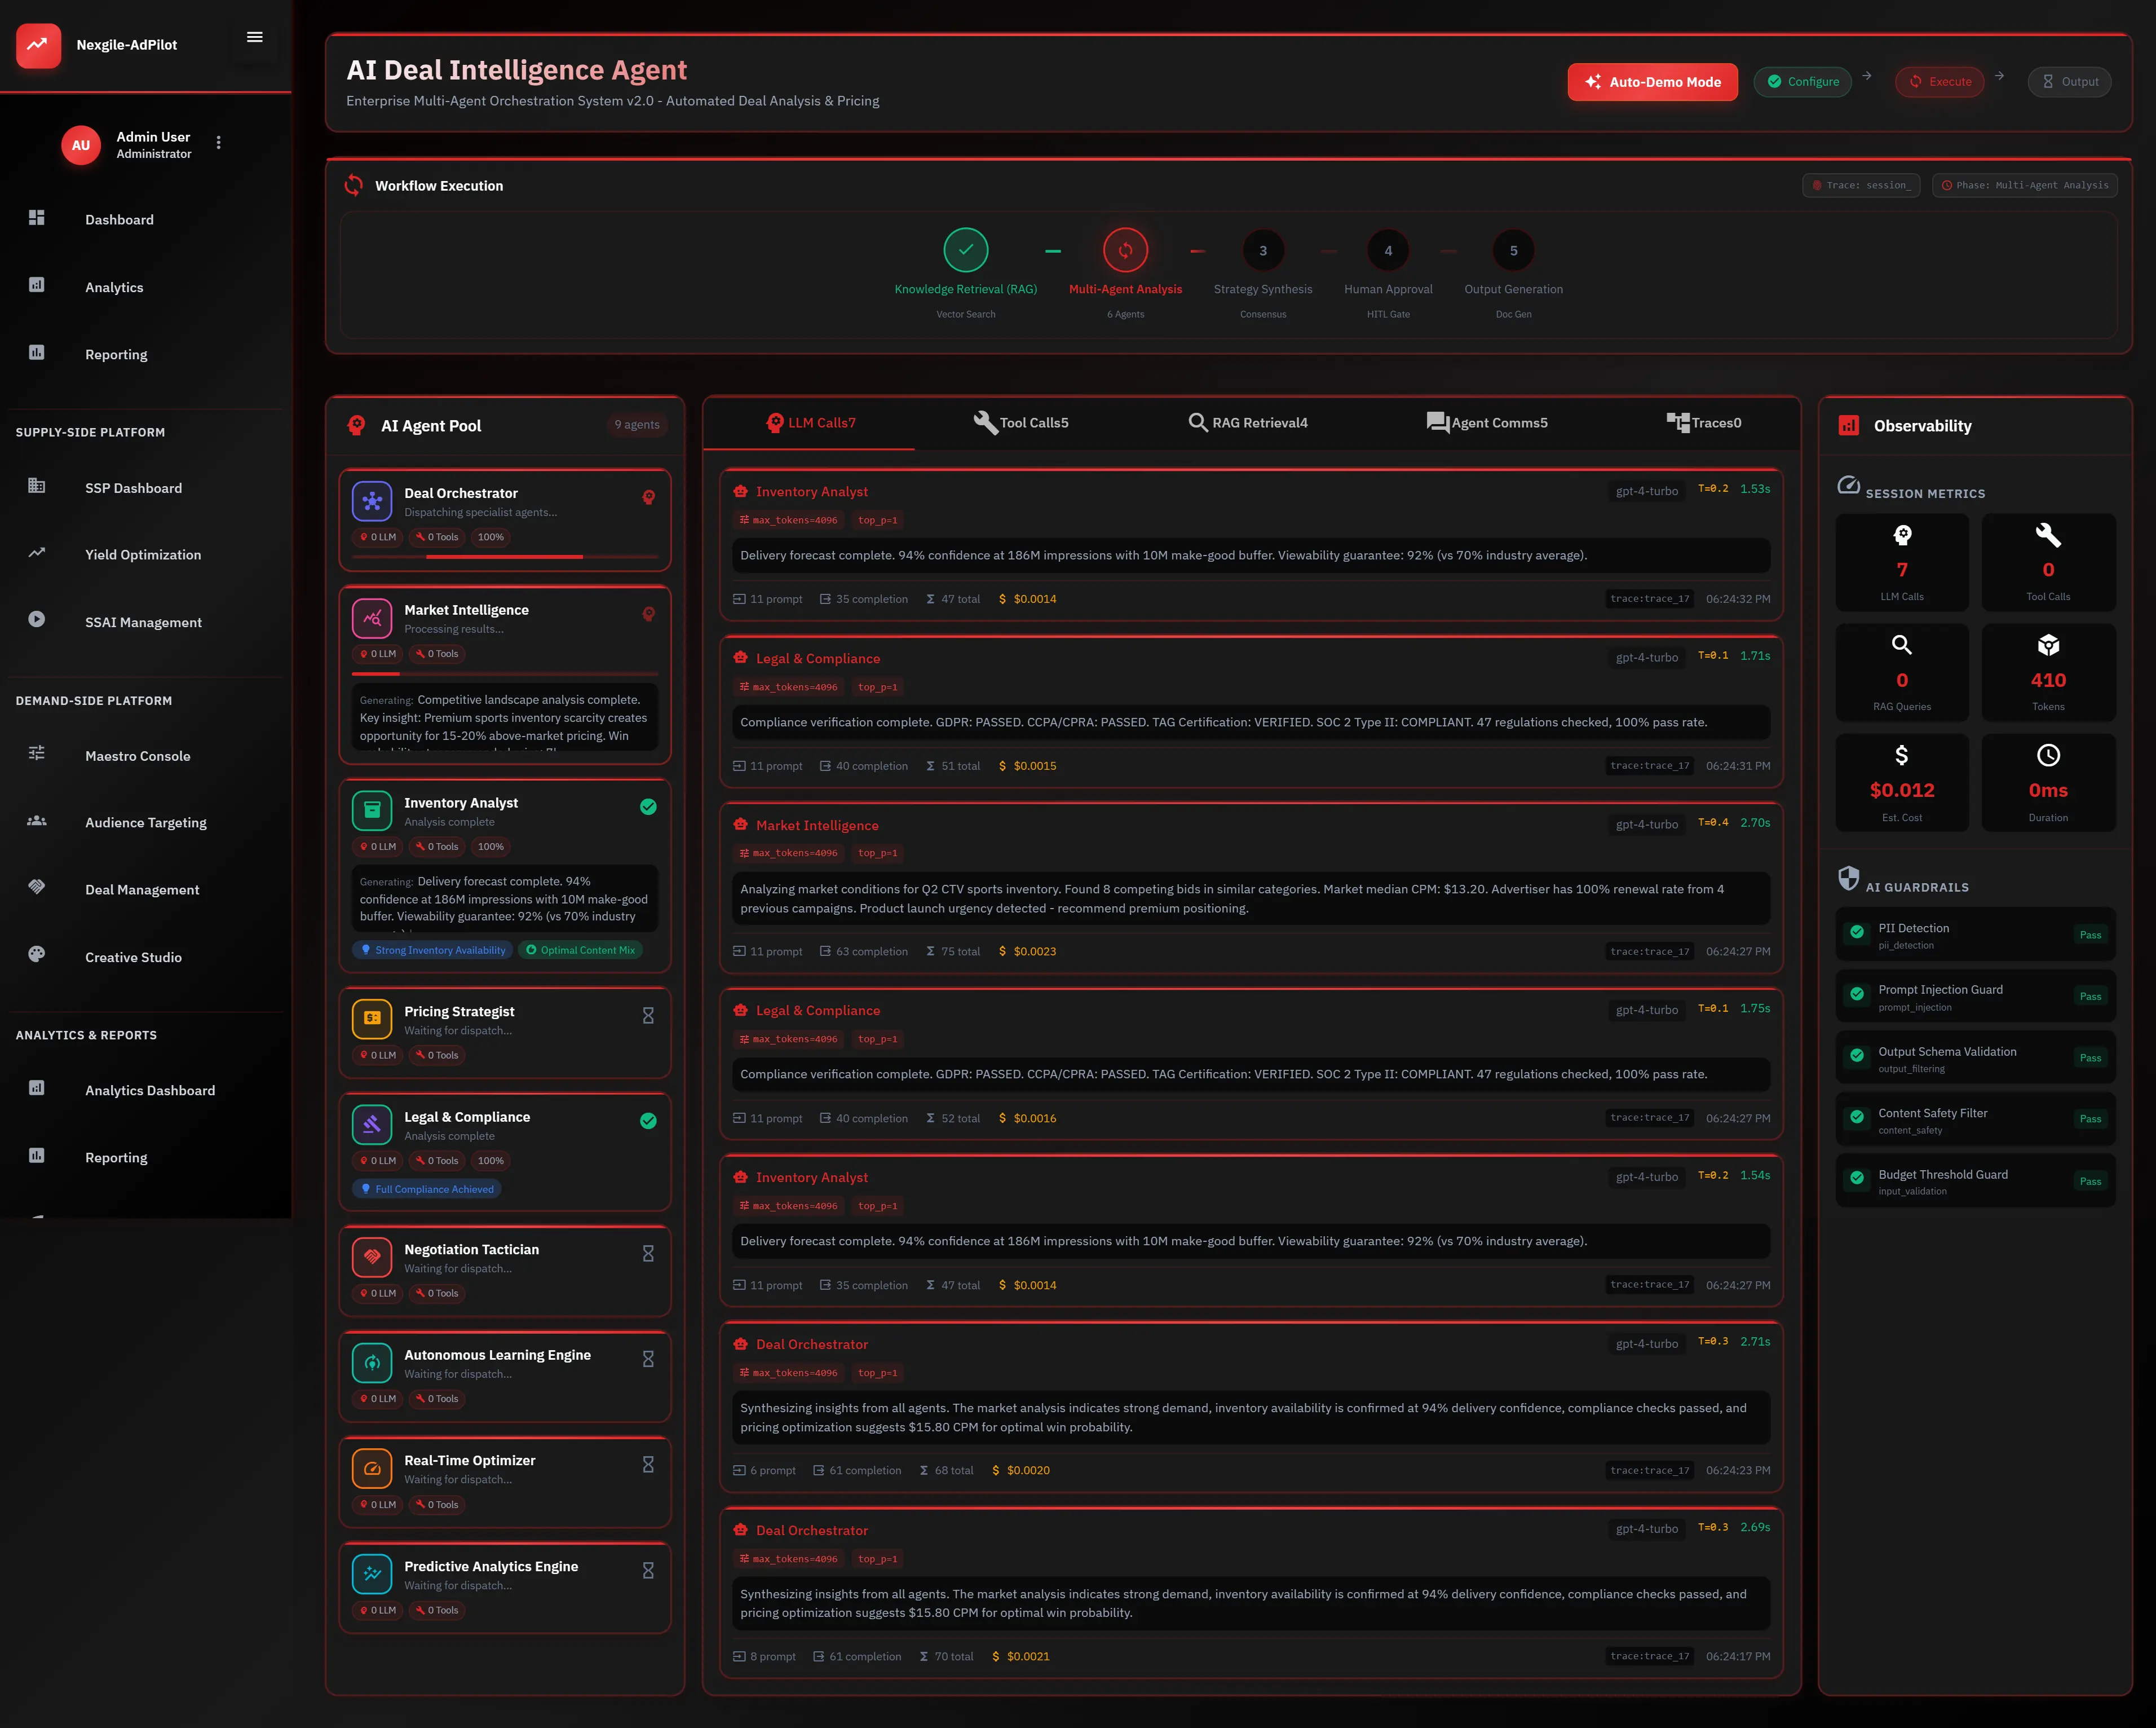Click the Execute button
The height and width of the screenshot is (1728, 2156).
pyautogui.click(x=1939, y=82)
